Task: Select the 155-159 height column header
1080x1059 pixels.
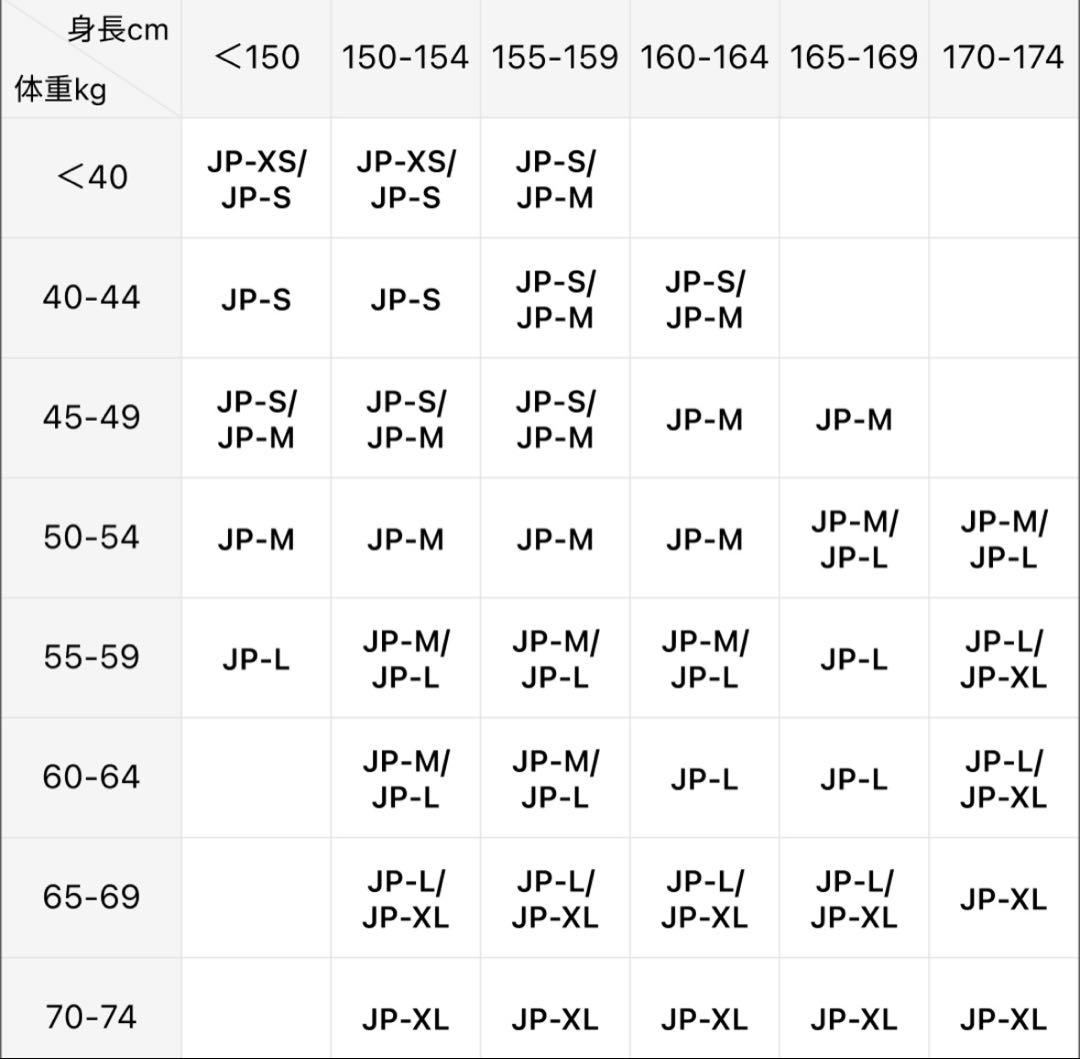Action: point(554,57)
